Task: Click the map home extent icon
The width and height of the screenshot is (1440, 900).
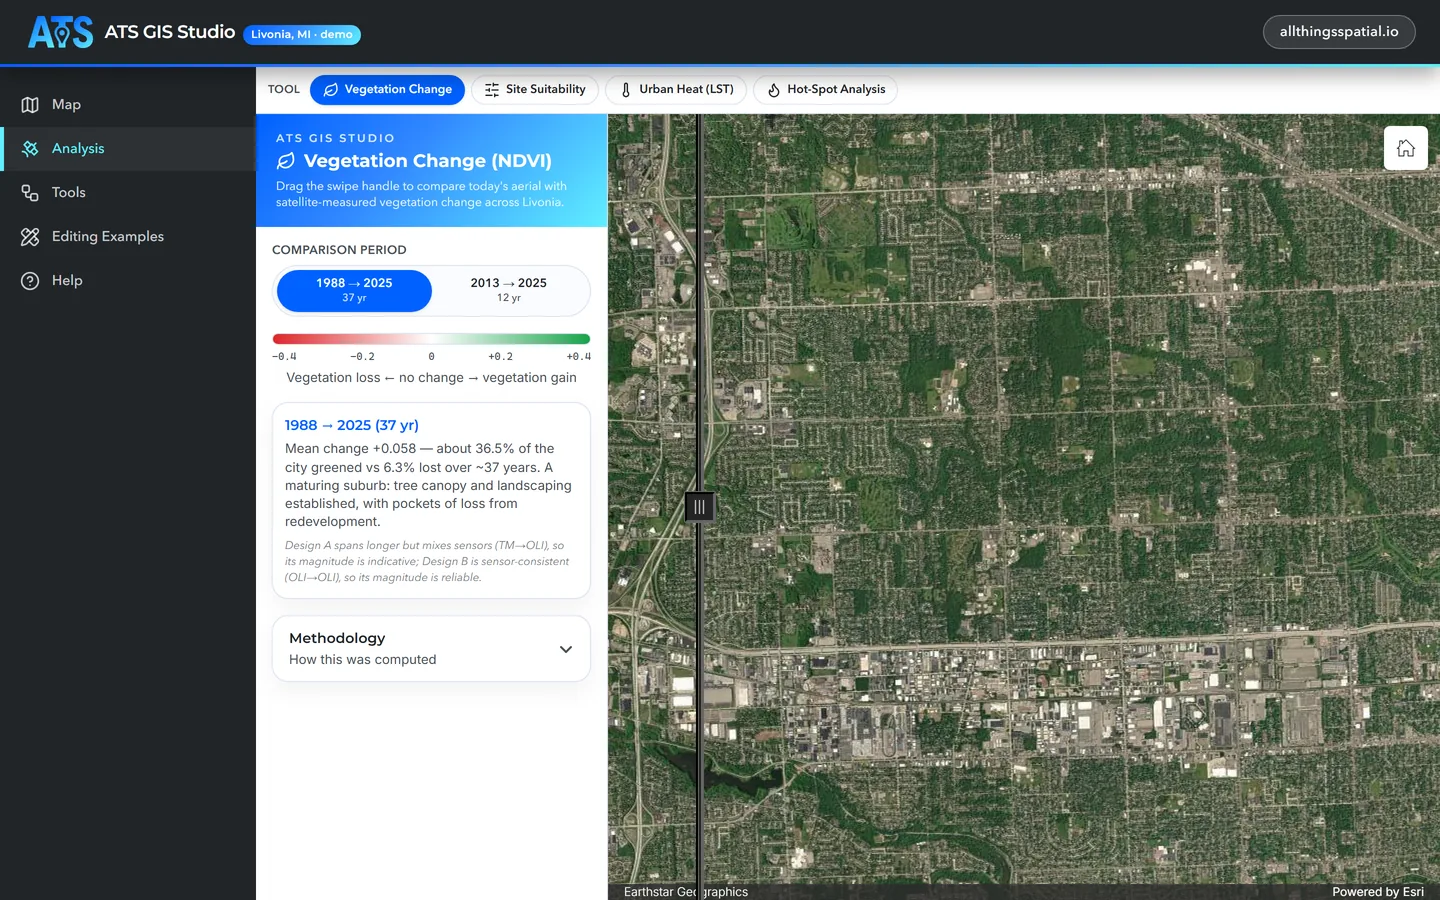Action: [1405, 148]
